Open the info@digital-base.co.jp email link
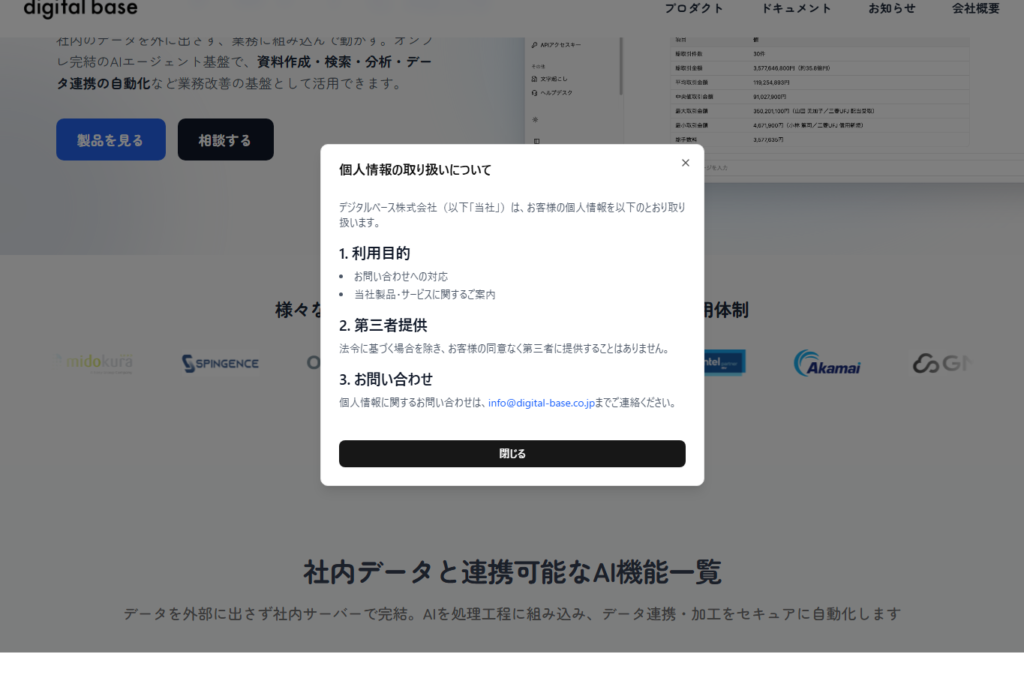This screenshot has width=1024, height=675. 541,403
